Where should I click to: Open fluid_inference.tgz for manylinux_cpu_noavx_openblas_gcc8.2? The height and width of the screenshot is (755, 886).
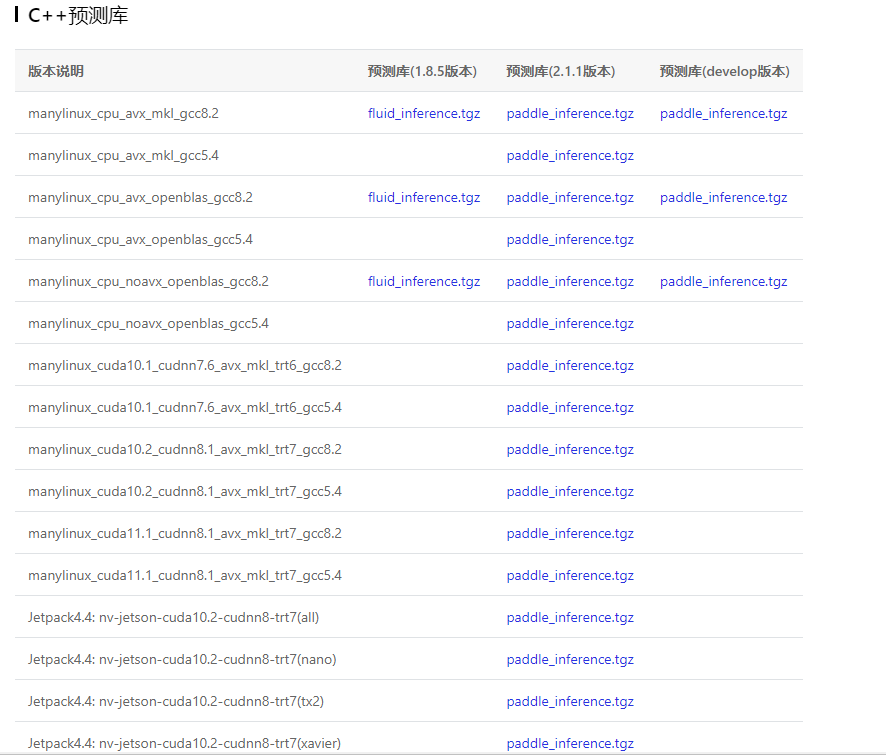point(424,281)
